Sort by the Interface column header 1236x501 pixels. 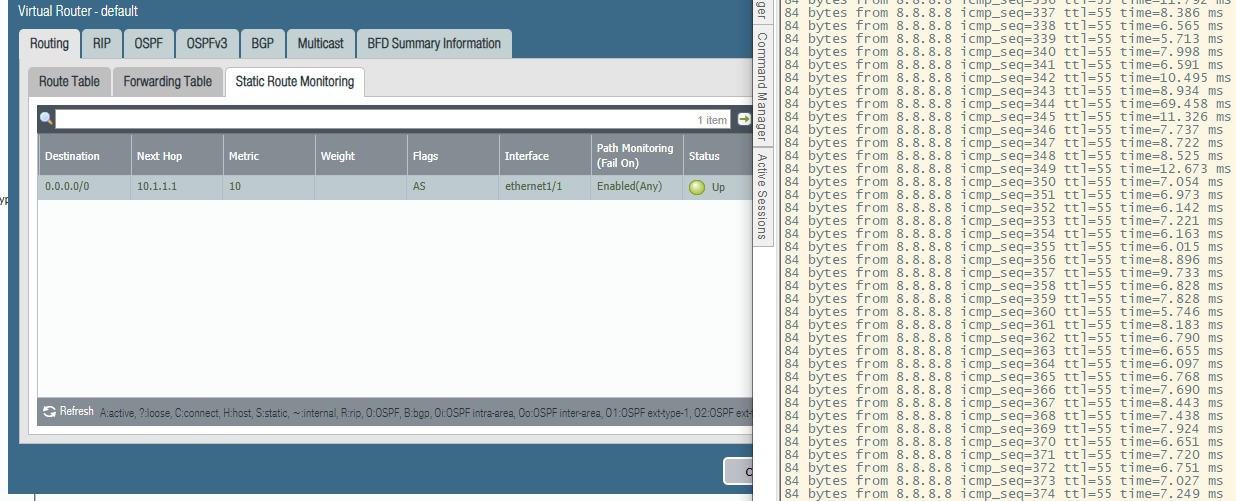pyautogui.click(x=544, y=156)
